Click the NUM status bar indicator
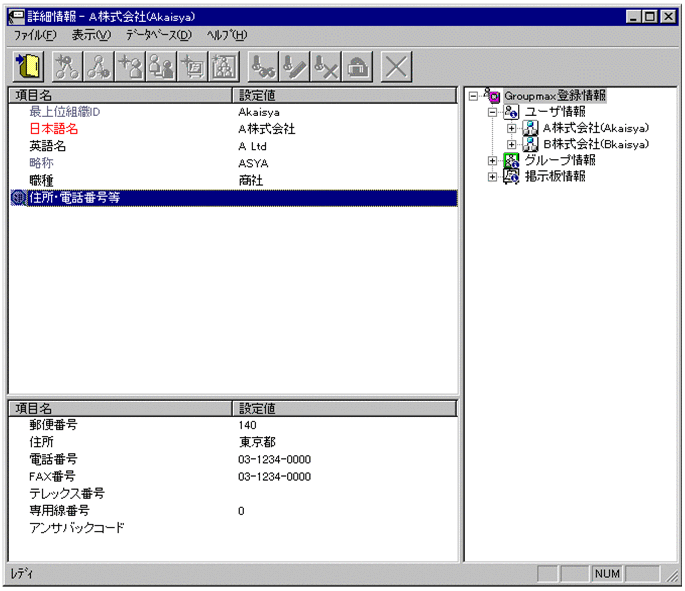 point(607,574)
